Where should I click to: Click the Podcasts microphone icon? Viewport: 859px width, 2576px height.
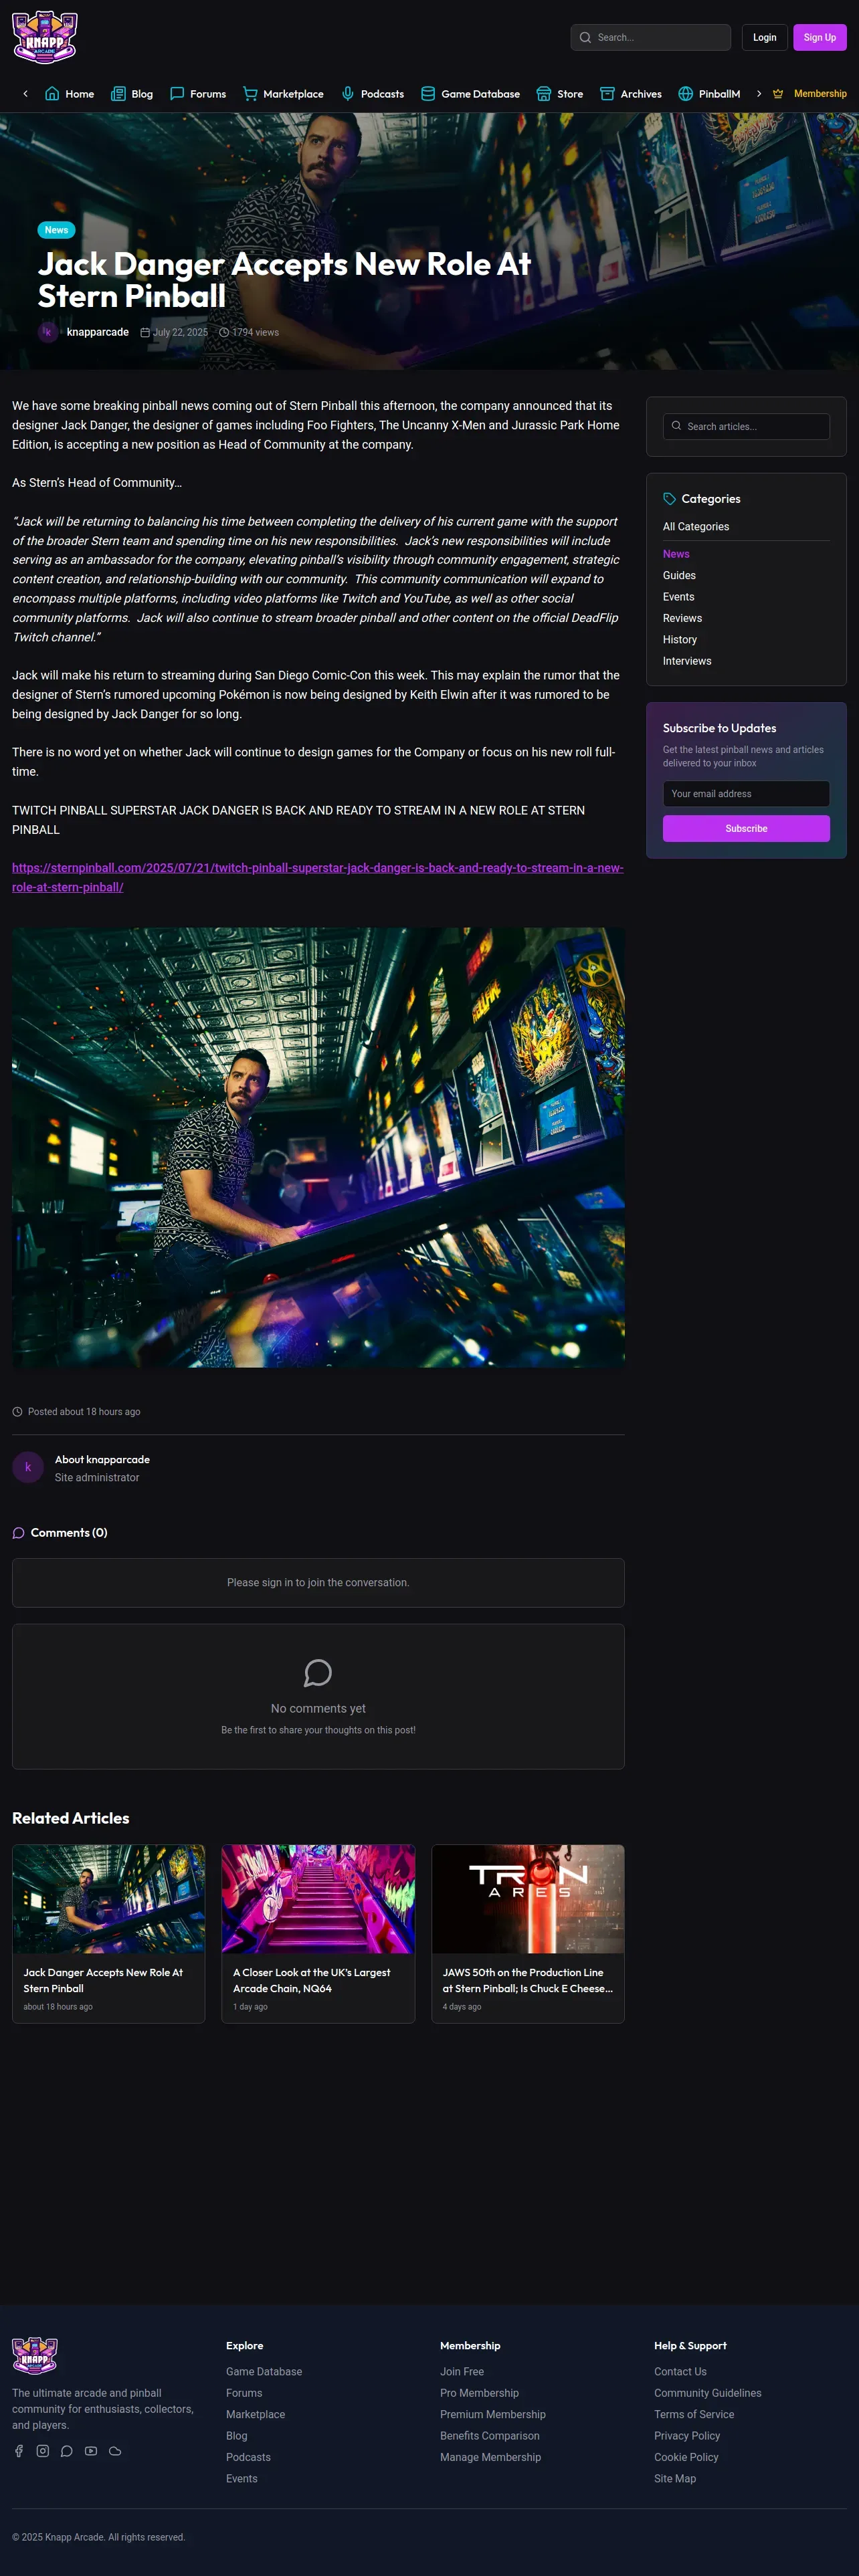pyautogui.click(x=348, y=94)
